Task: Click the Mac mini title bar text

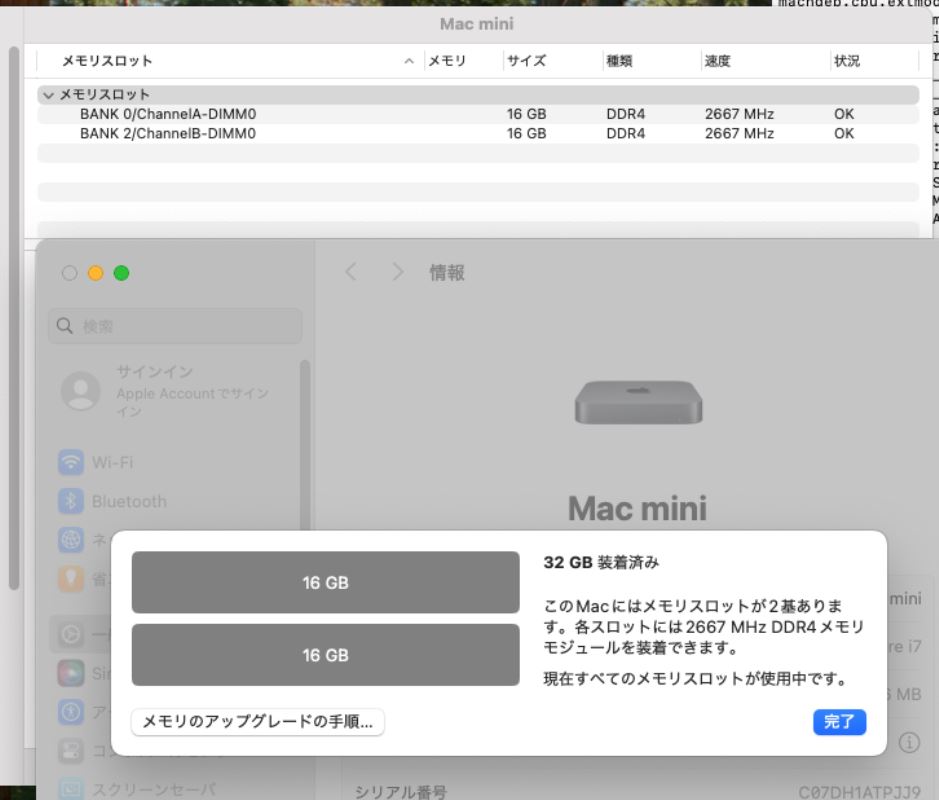Action: point(477,24)
